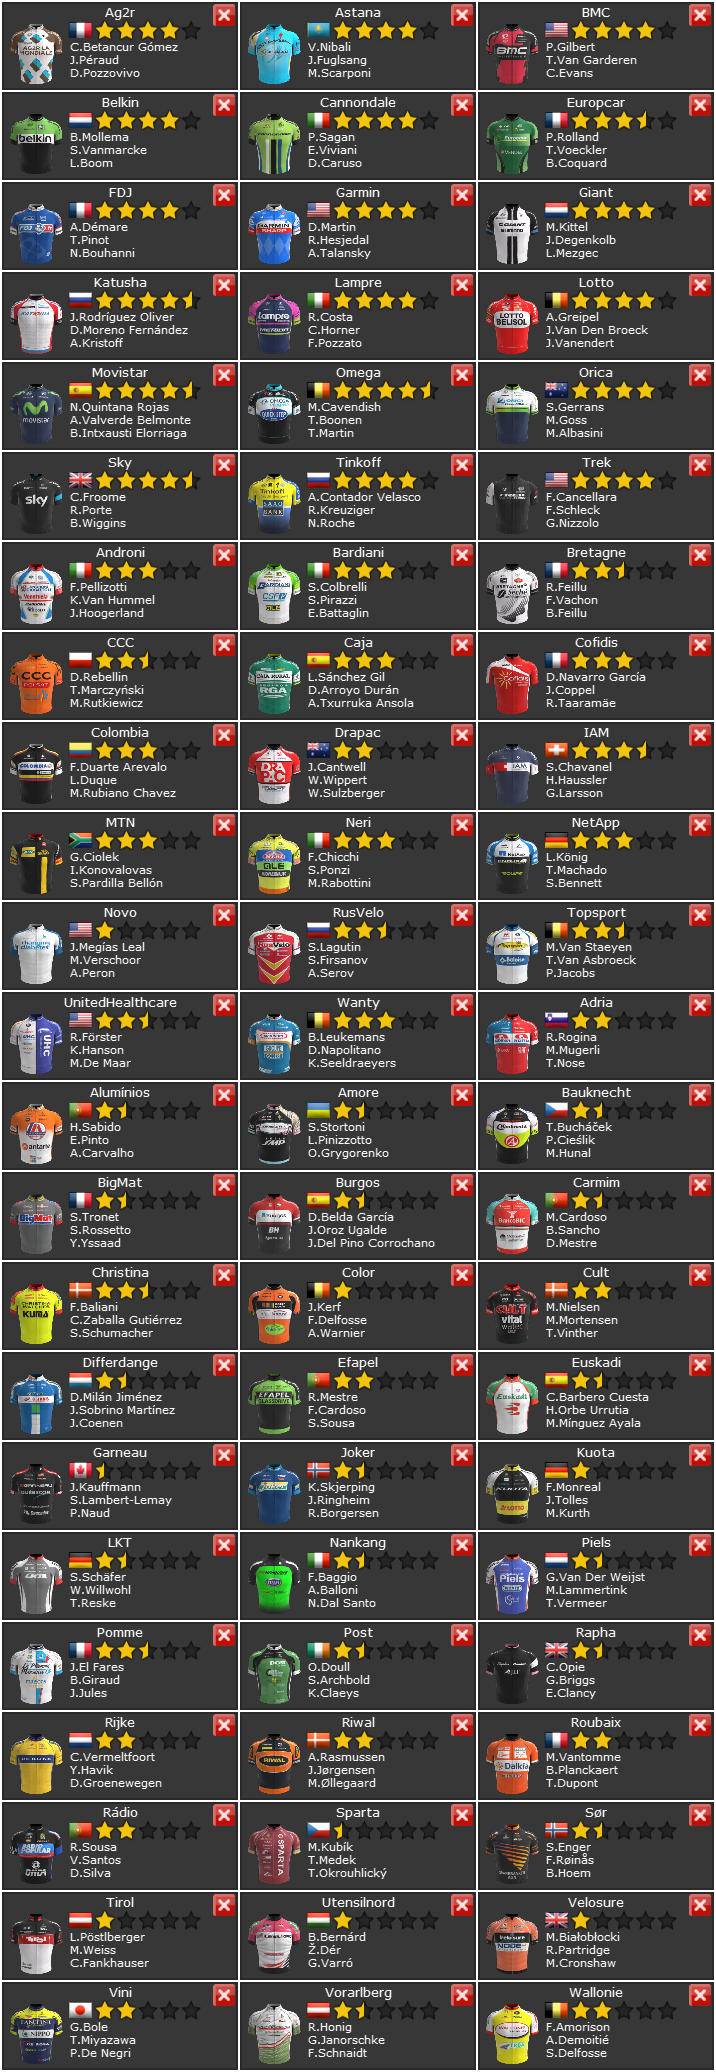Click the Astana team jersey icon
The width and height of the screenshot is (716, 2072).
(274, 56)
